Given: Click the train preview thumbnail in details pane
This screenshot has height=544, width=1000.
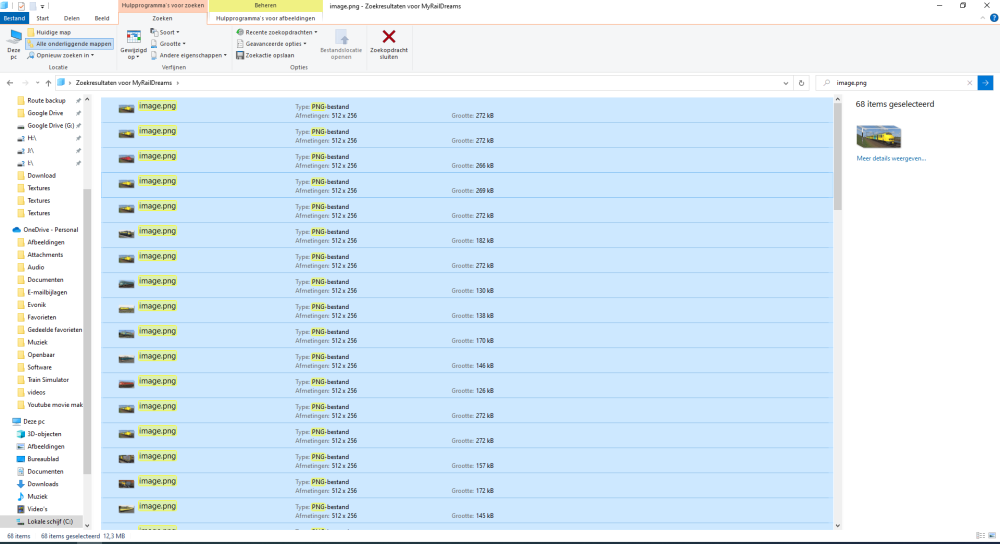Looking at the screenshot, I should pyautogui.click(x=878, y=136).
